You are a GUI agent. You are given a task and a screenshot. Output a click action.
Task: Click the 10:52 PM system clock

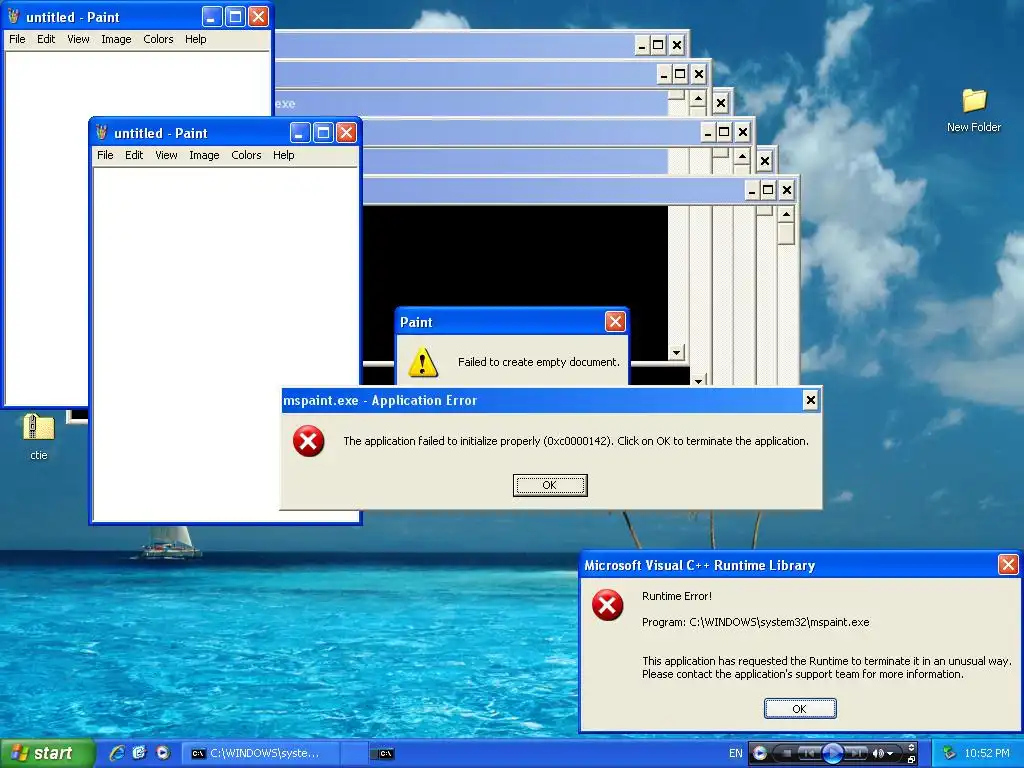[x=987, y=753]
